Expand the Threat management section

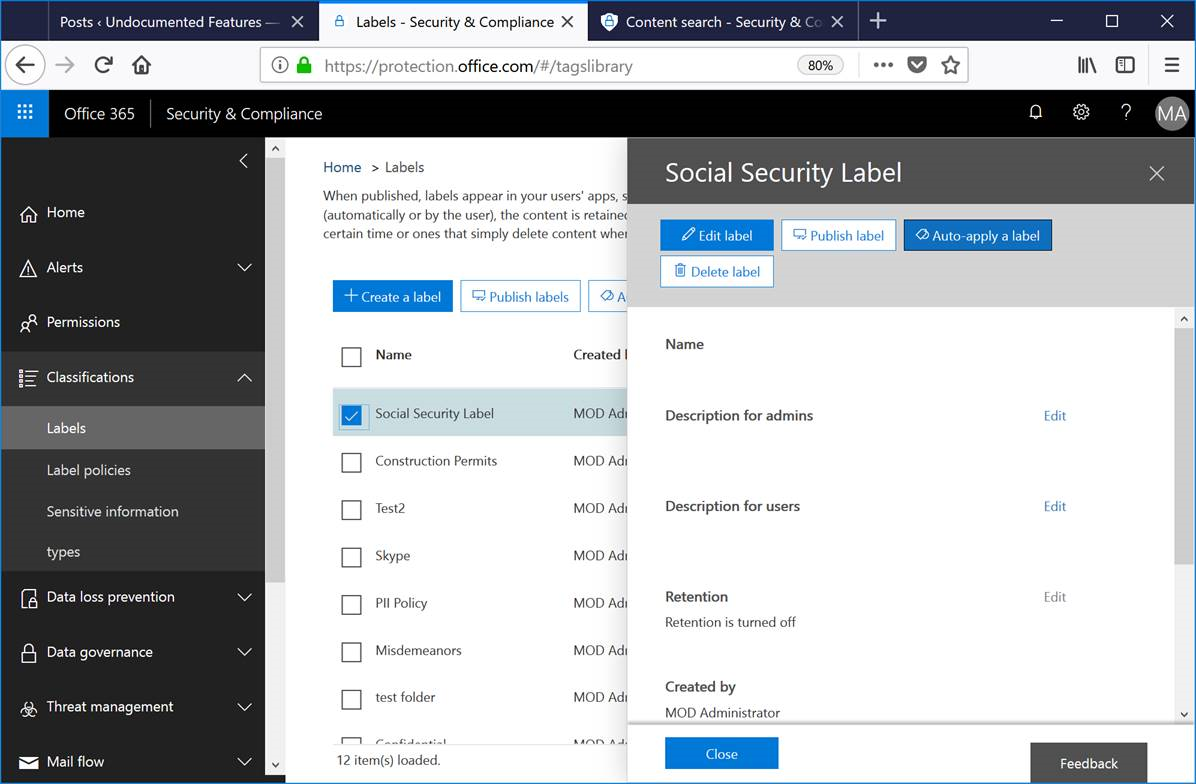109,707
